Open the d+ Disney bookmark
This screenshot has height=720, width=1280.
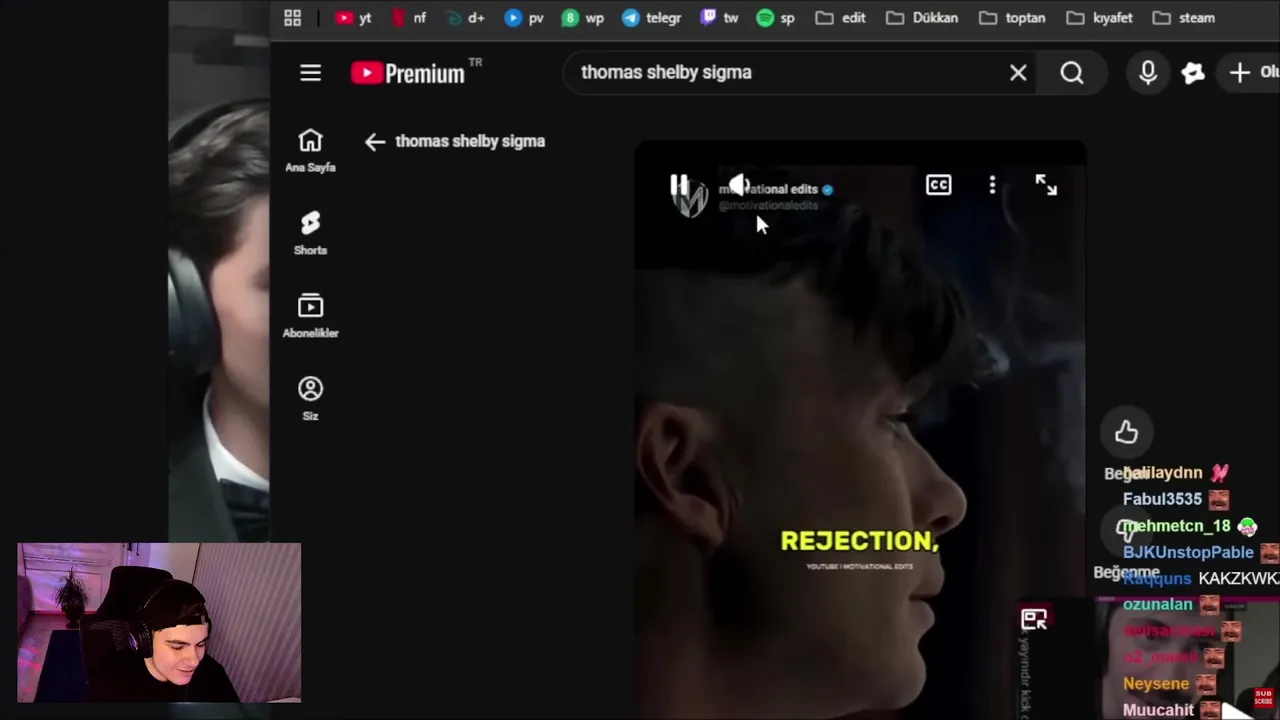click(465, 18)
